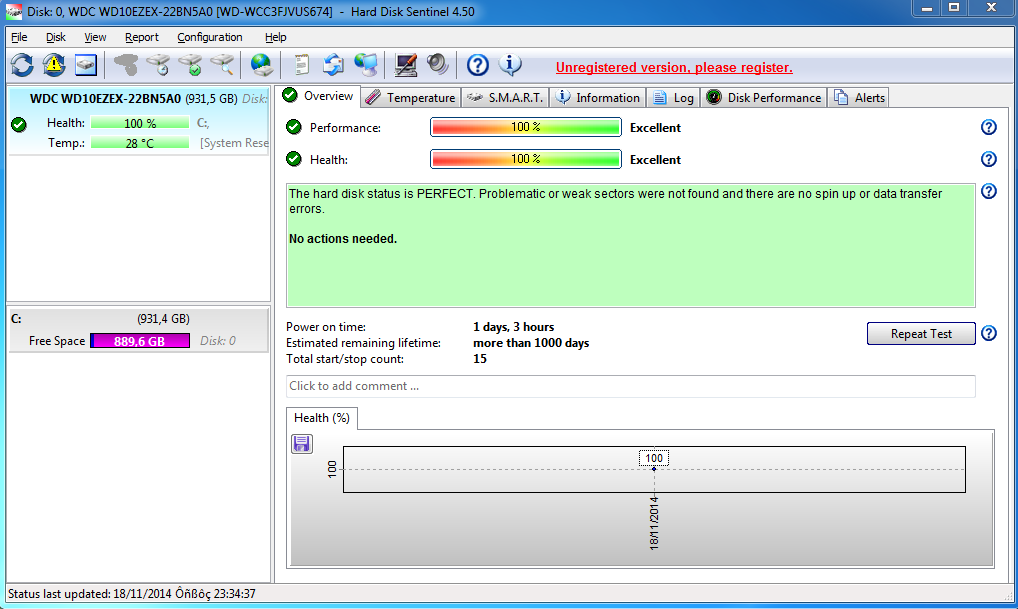Click the Repeat Test button

pos(921,334)
